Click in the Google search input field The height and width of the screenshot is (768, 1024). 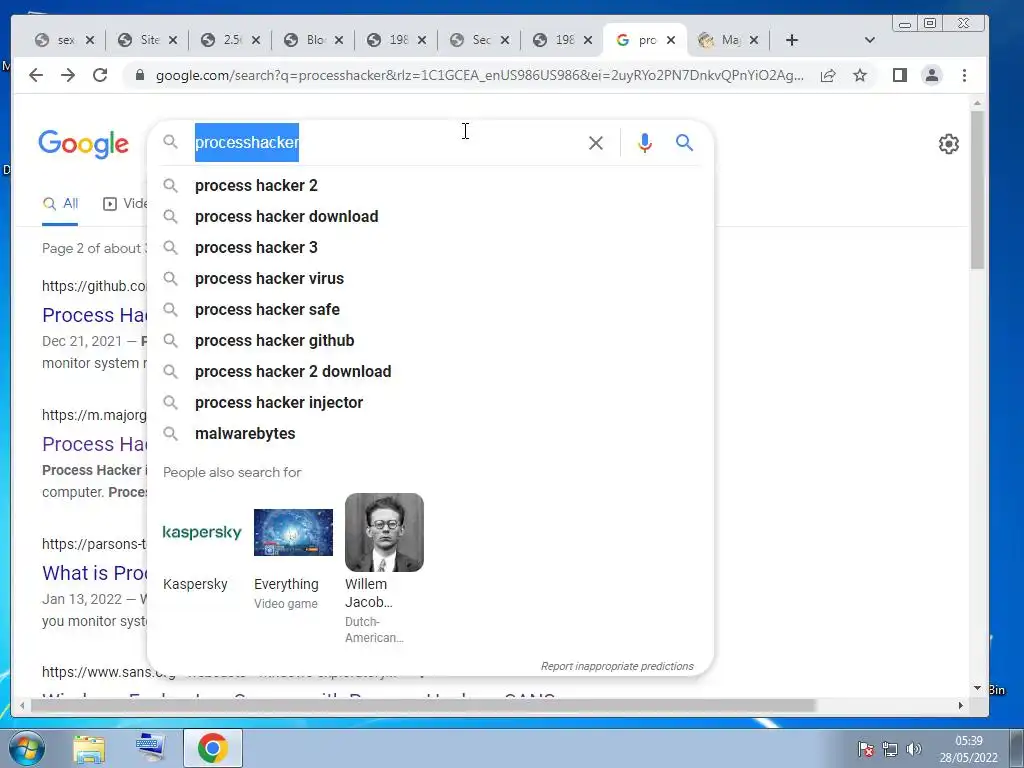click(385, 142)
